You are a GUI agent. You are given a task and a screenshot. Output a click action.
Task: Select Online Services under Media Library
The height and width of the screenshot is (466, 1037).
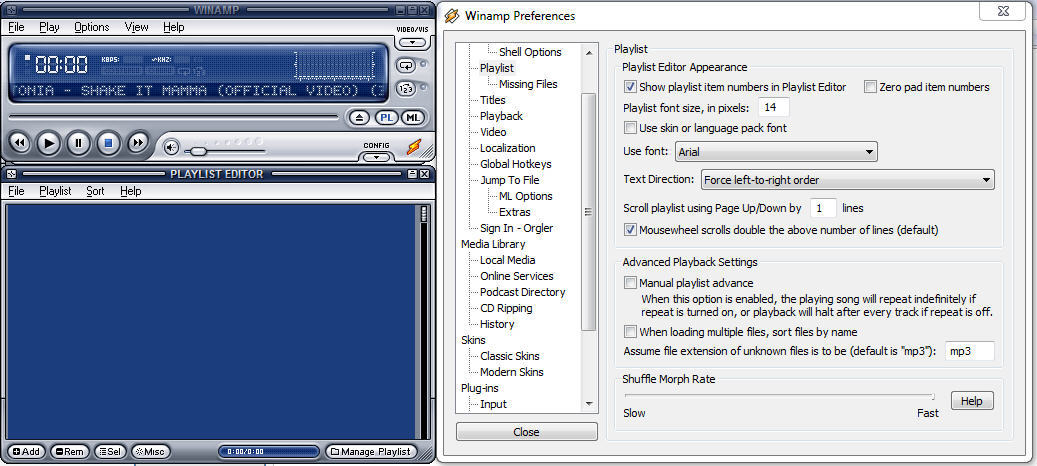click(x=517, y=276)
